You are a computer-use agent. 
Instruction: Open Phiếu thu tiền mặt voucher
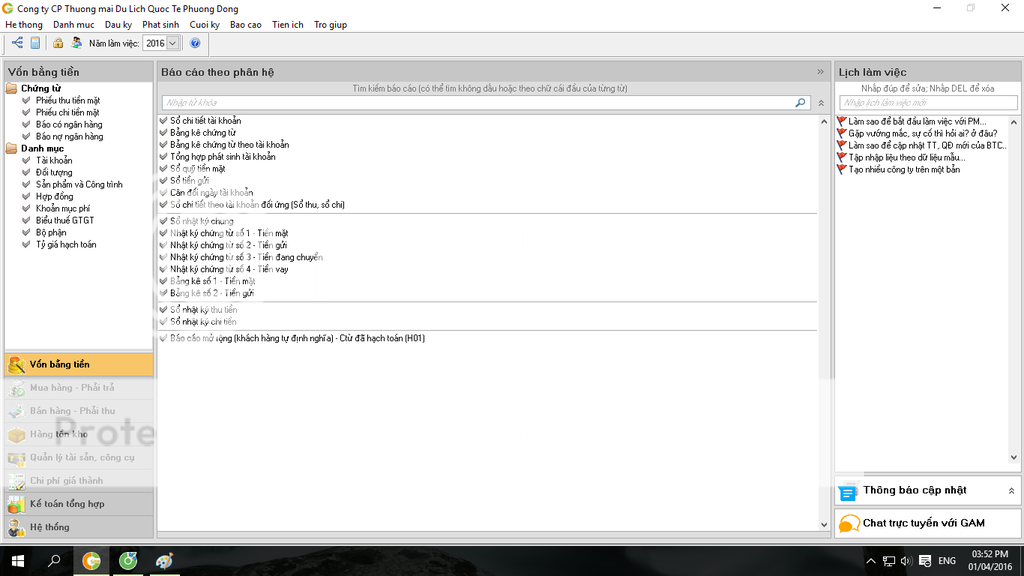coord(68,101)
